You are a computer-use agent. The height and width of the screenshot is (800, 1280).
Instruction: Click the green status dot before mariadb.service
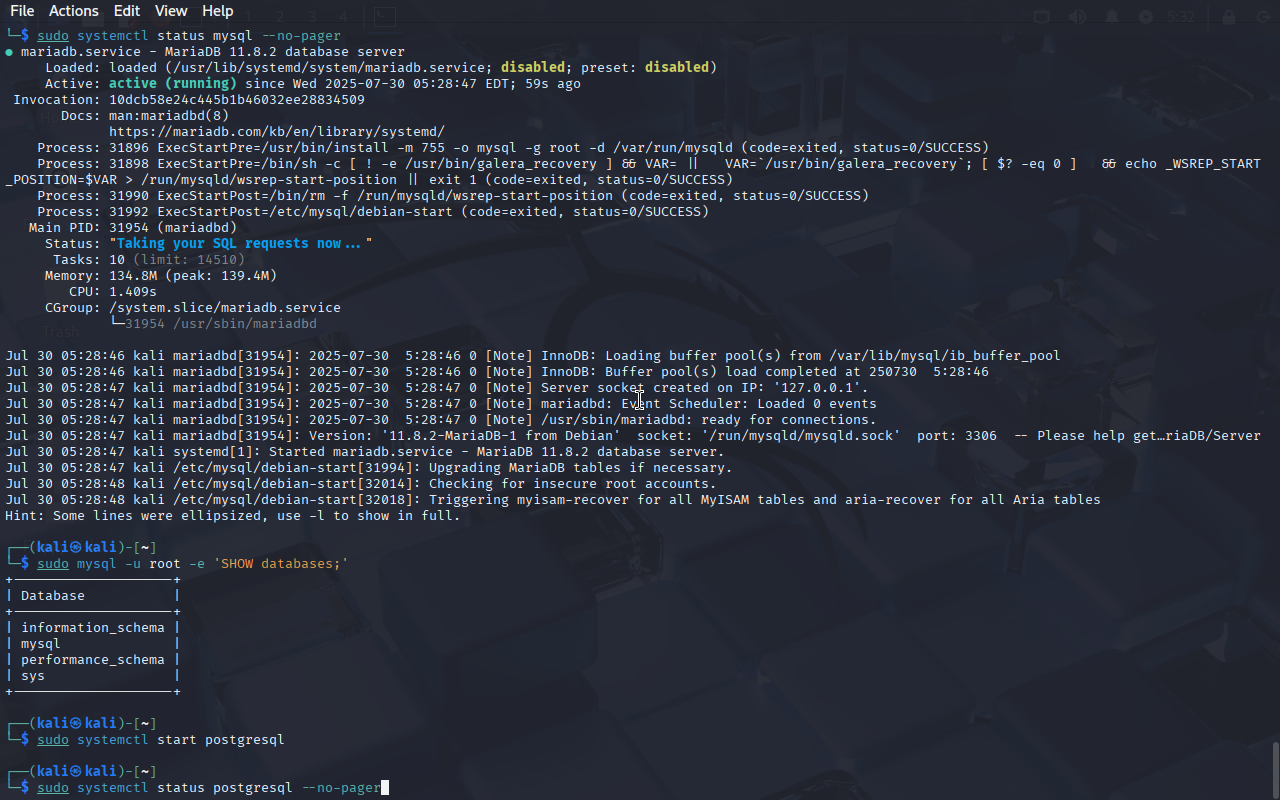point(9,52)
